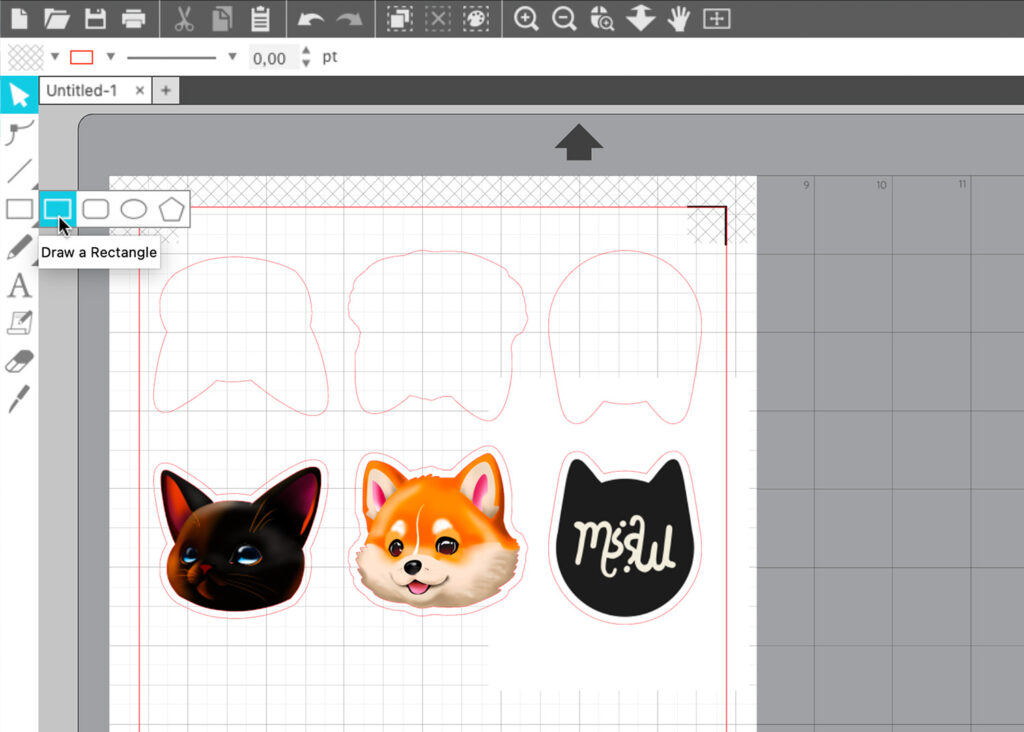The height and width of the screenshot is (732, 1024).
Task: Activate the Eraser tool
Action: click(19, 361)
